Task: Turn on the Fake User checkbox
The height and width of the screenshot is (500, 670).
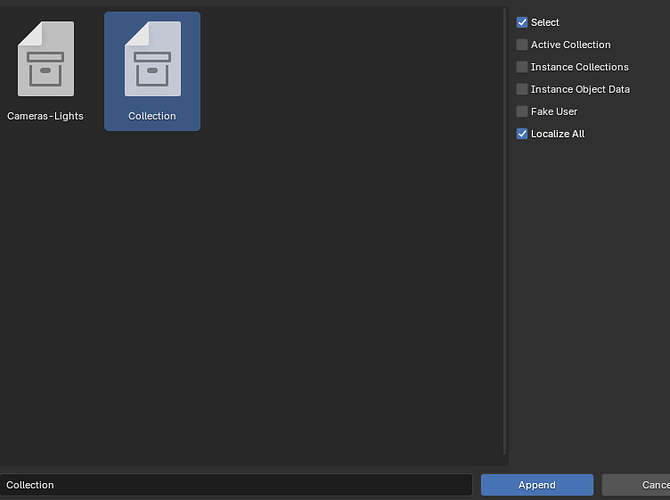Action: (x=522, y=111)
